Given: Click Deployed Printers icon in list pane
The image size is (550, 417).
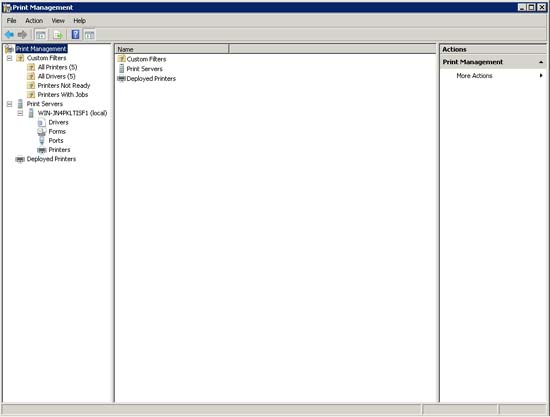Looking at the screenshot, I should [121, 79].
